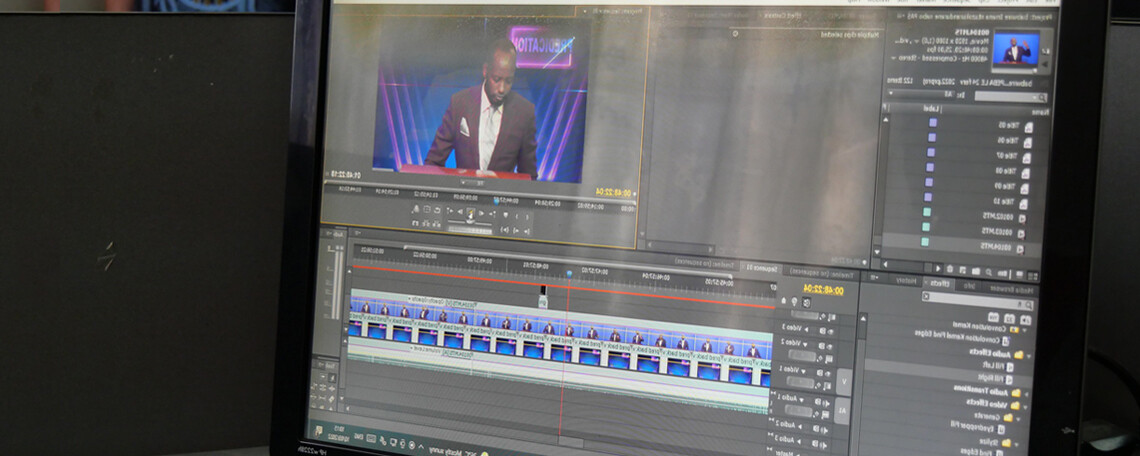The height and width of the screenshot is (456, 1140).
Task: Select the Selection arrow tool in Tools panel
Action: 332,377
